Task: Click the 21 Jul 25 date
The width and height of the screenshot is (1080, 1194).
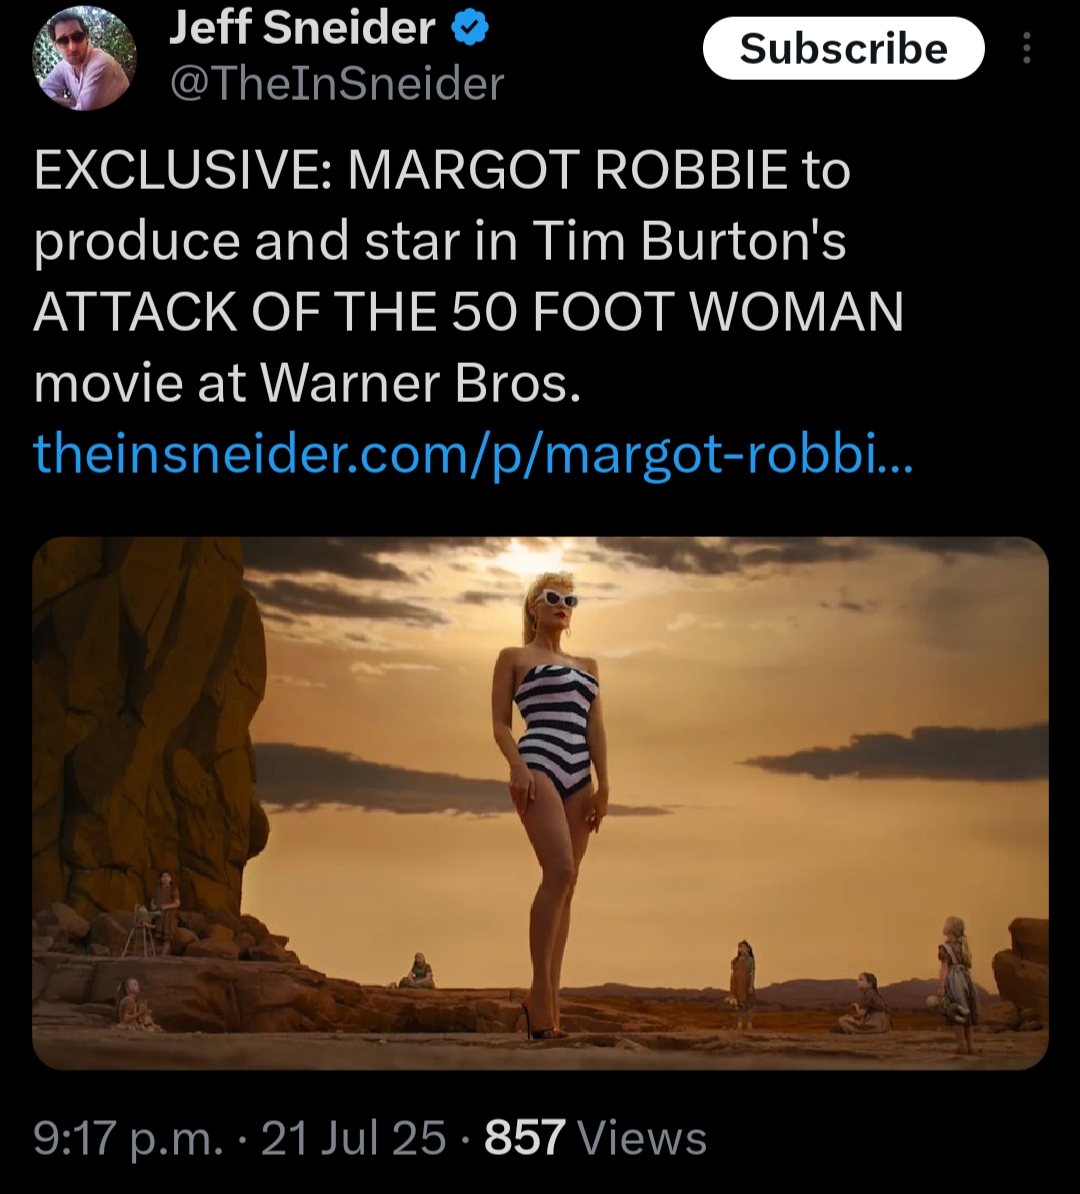Action: coord(353,1138)
